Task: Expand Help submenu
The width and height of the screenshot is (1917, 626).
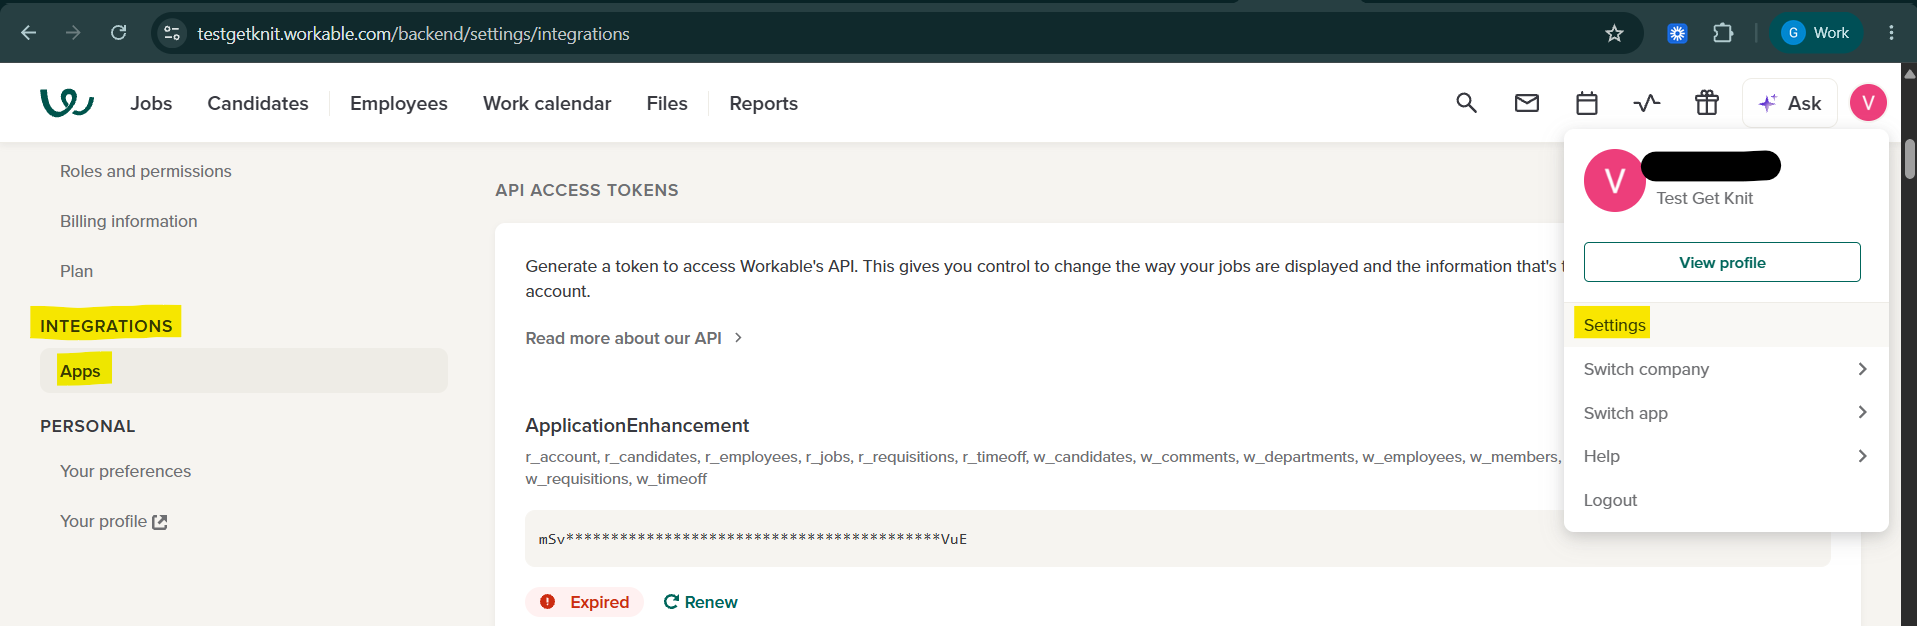Action: [x=1726, y=456]
